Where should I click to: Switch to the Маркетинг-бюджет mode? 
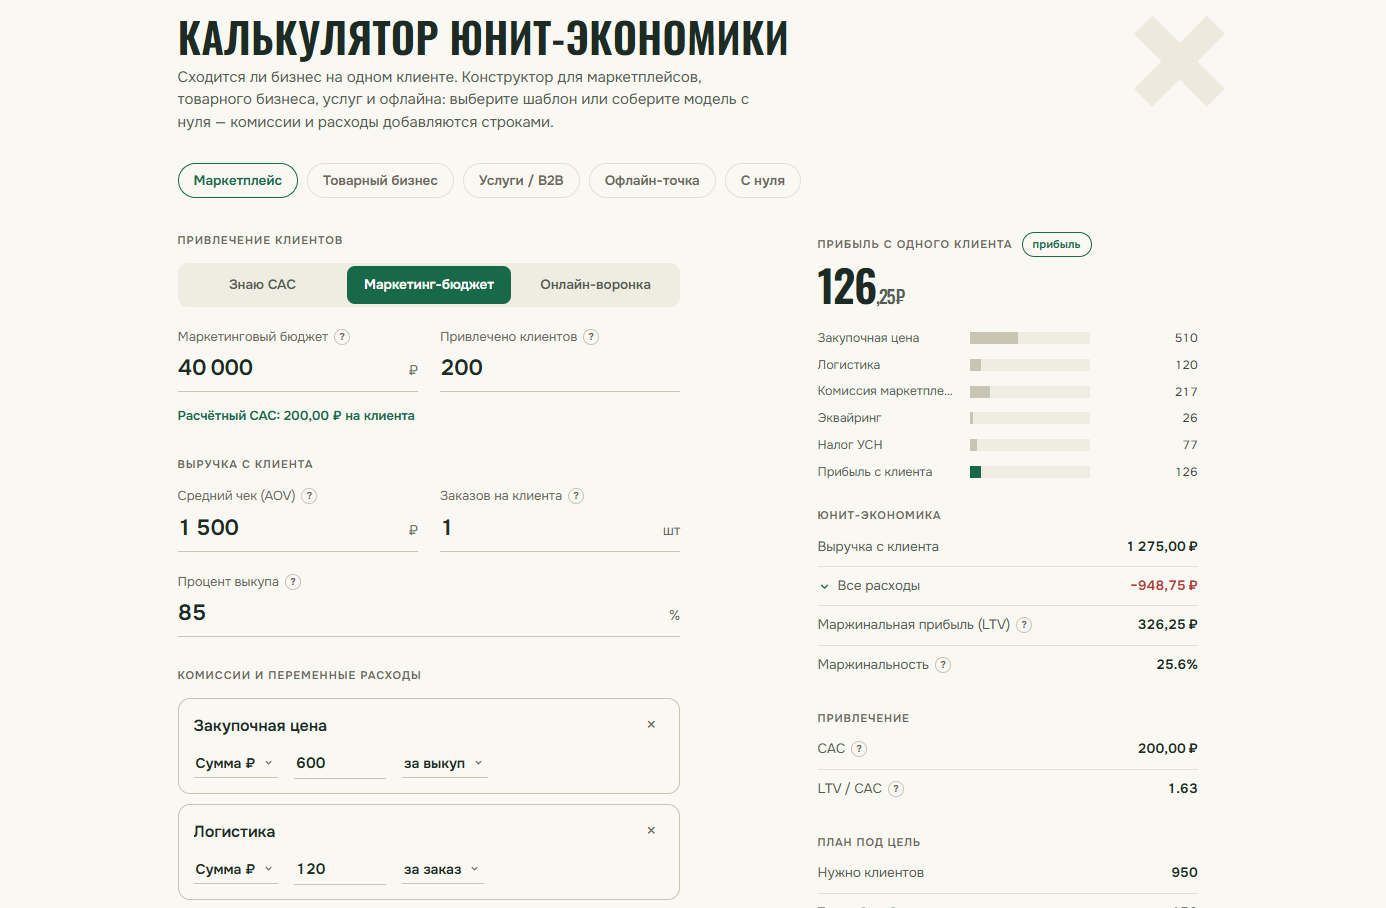point(429,285)
